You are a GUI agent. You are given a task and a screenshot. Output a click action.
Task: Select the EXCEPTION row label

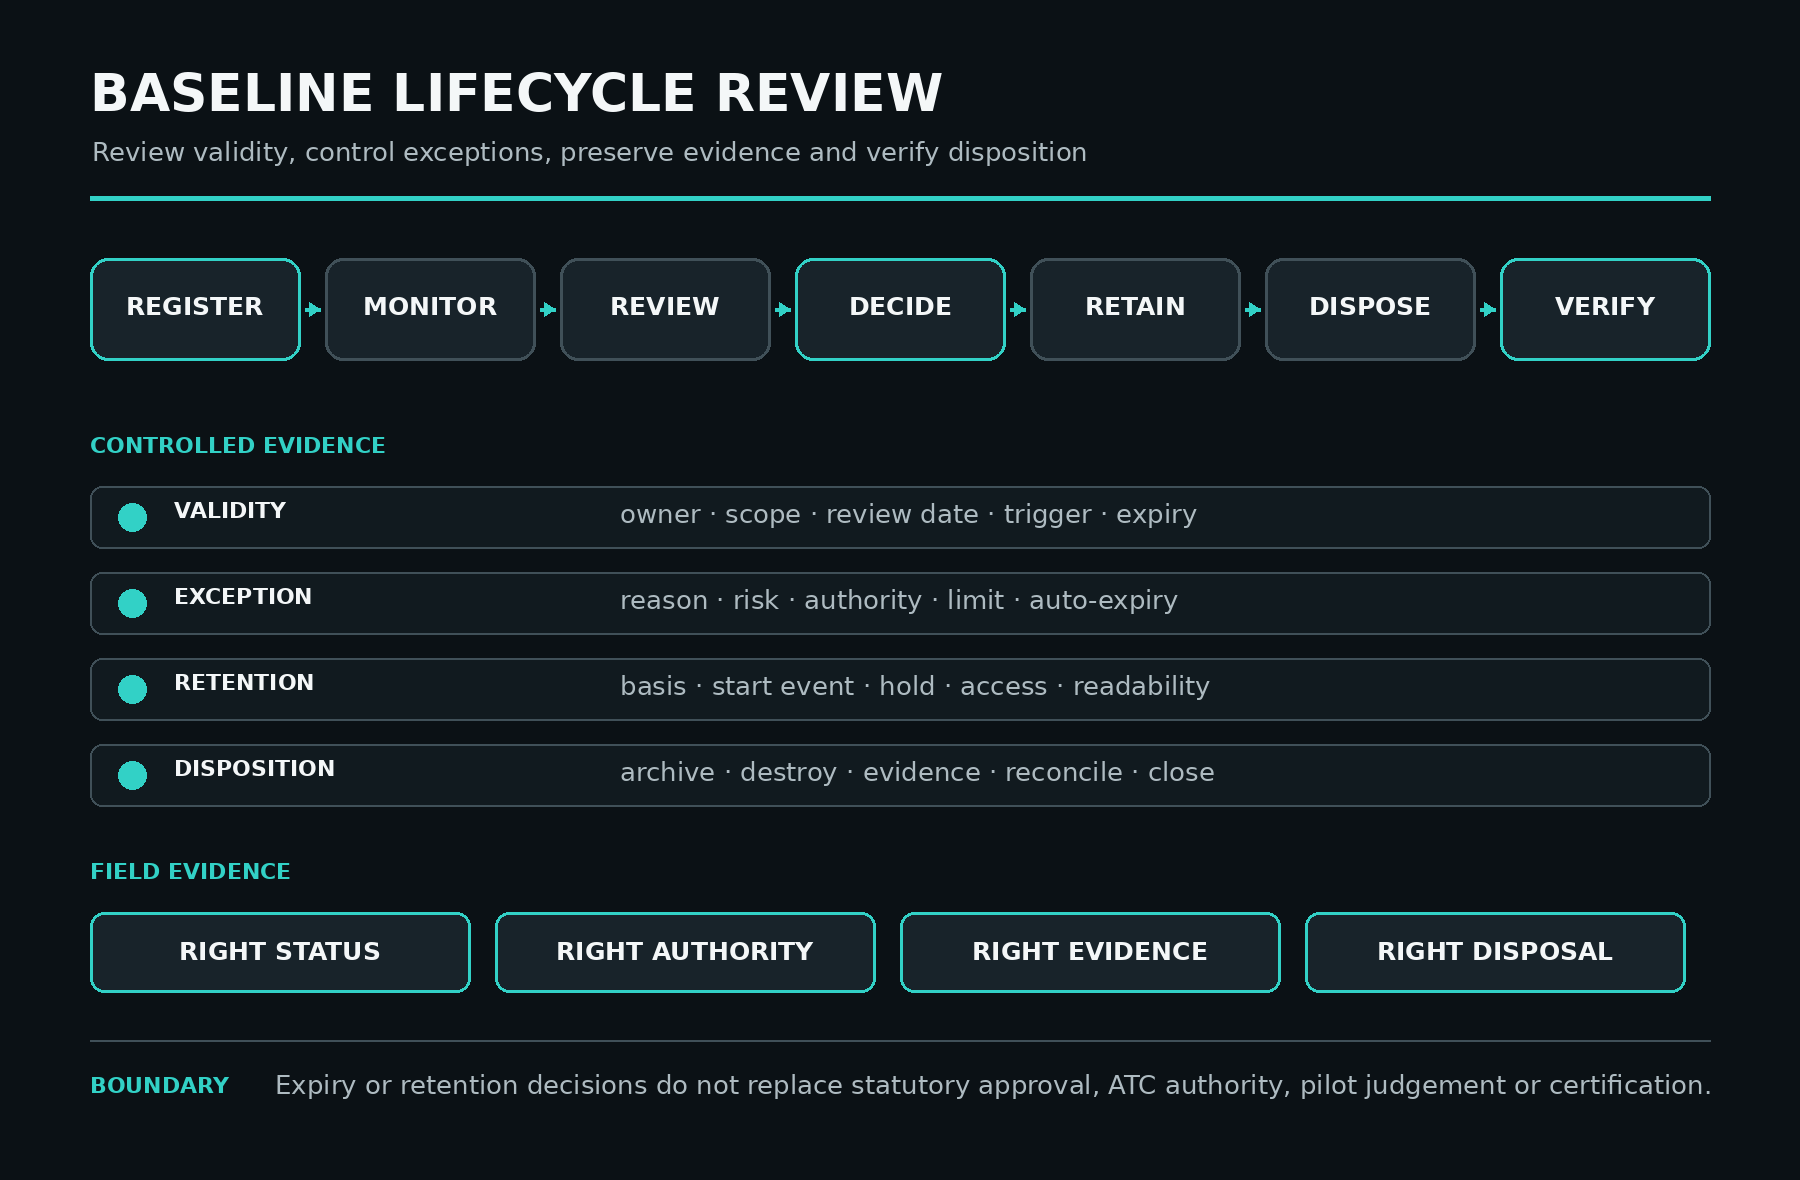coord(243,597)
